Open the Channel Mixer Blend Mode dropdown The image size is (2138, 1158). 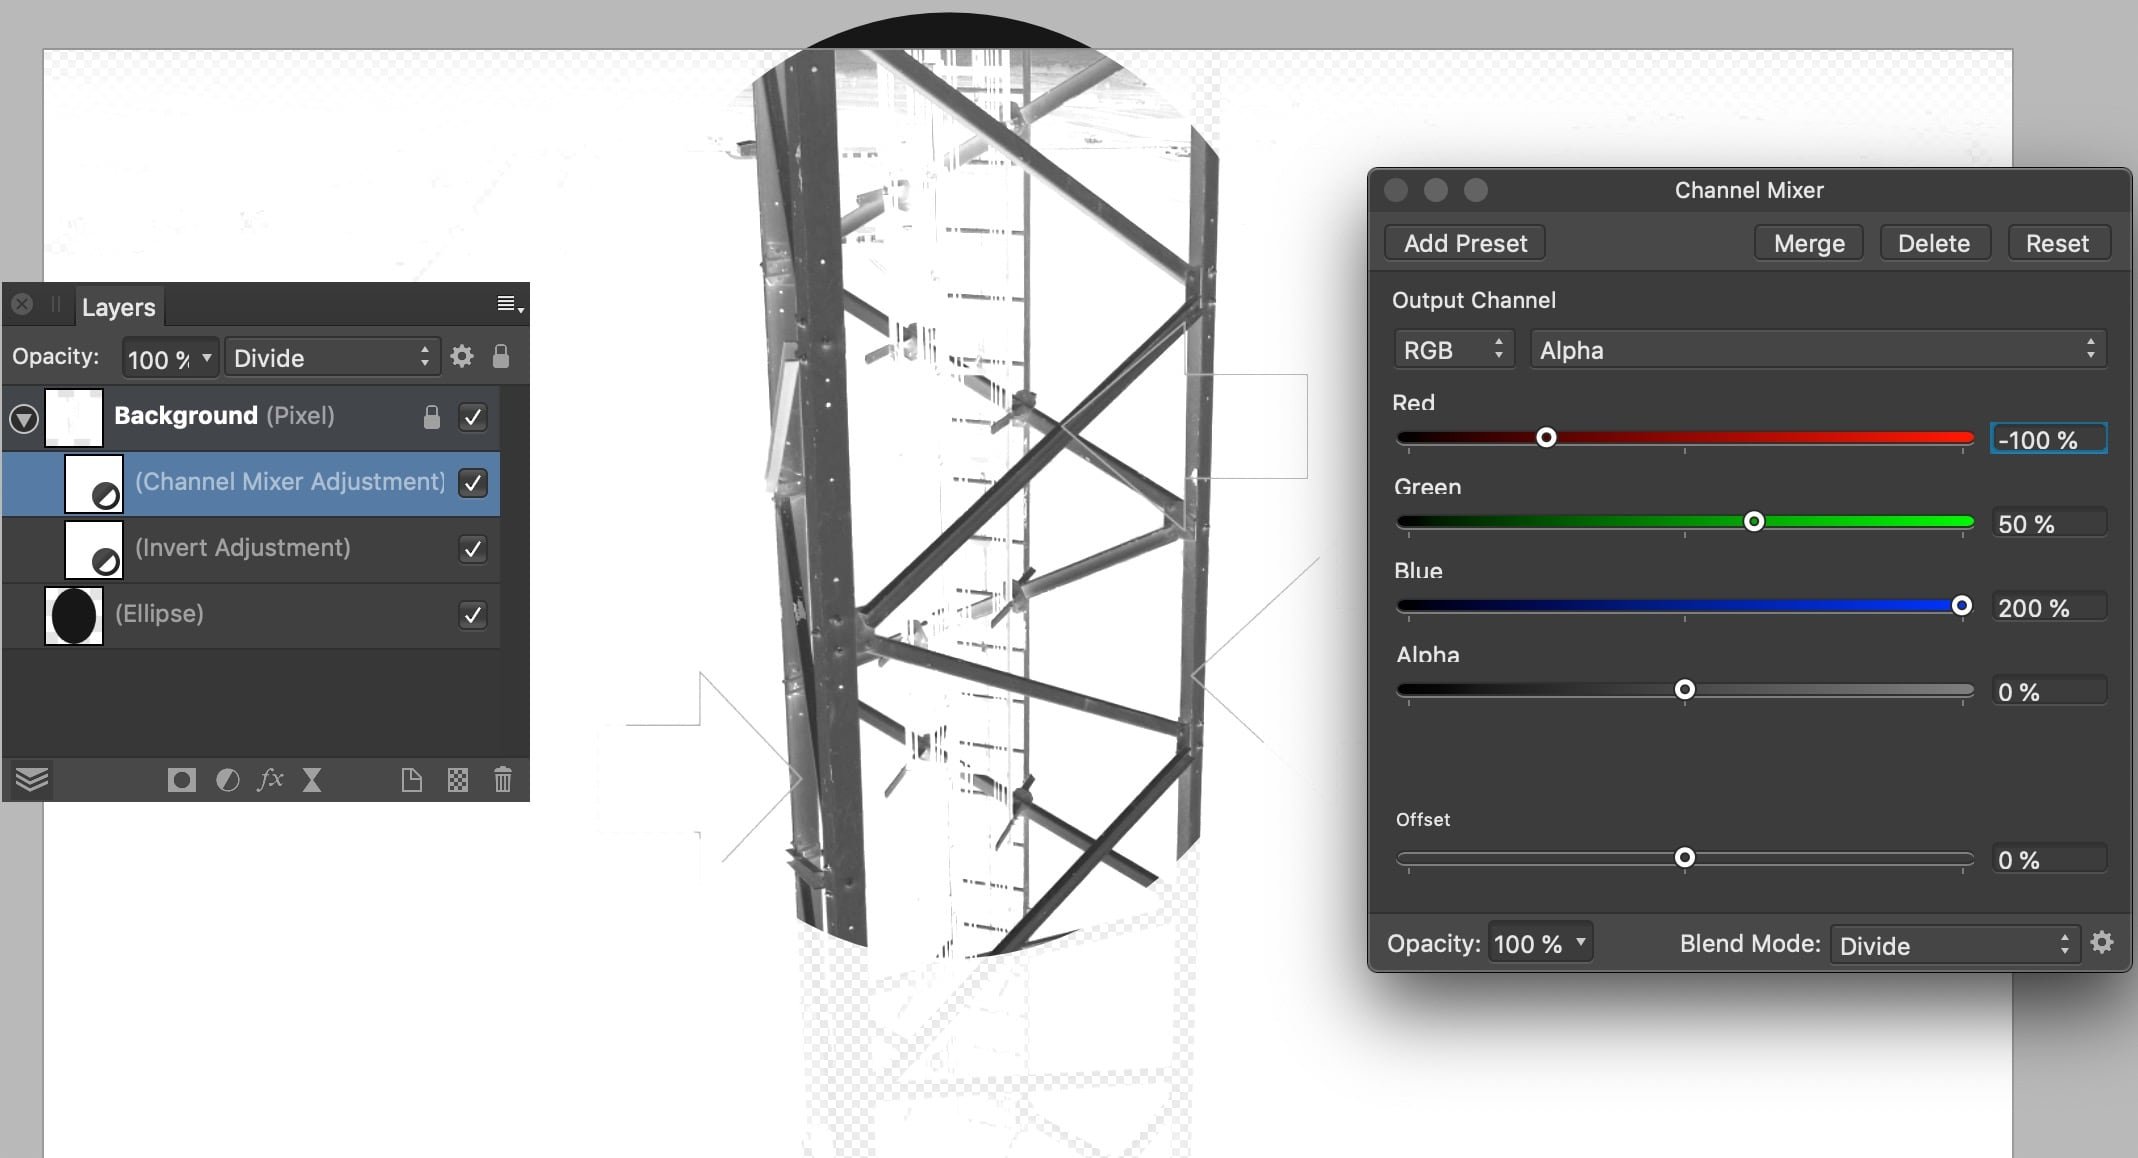pyautogui.click(x=1955, y=945)
